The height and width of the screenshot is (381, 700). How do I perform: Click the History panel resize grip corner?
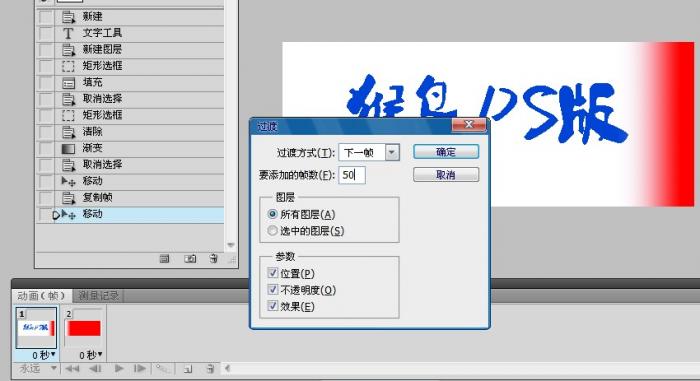click(x=232, y=259)
